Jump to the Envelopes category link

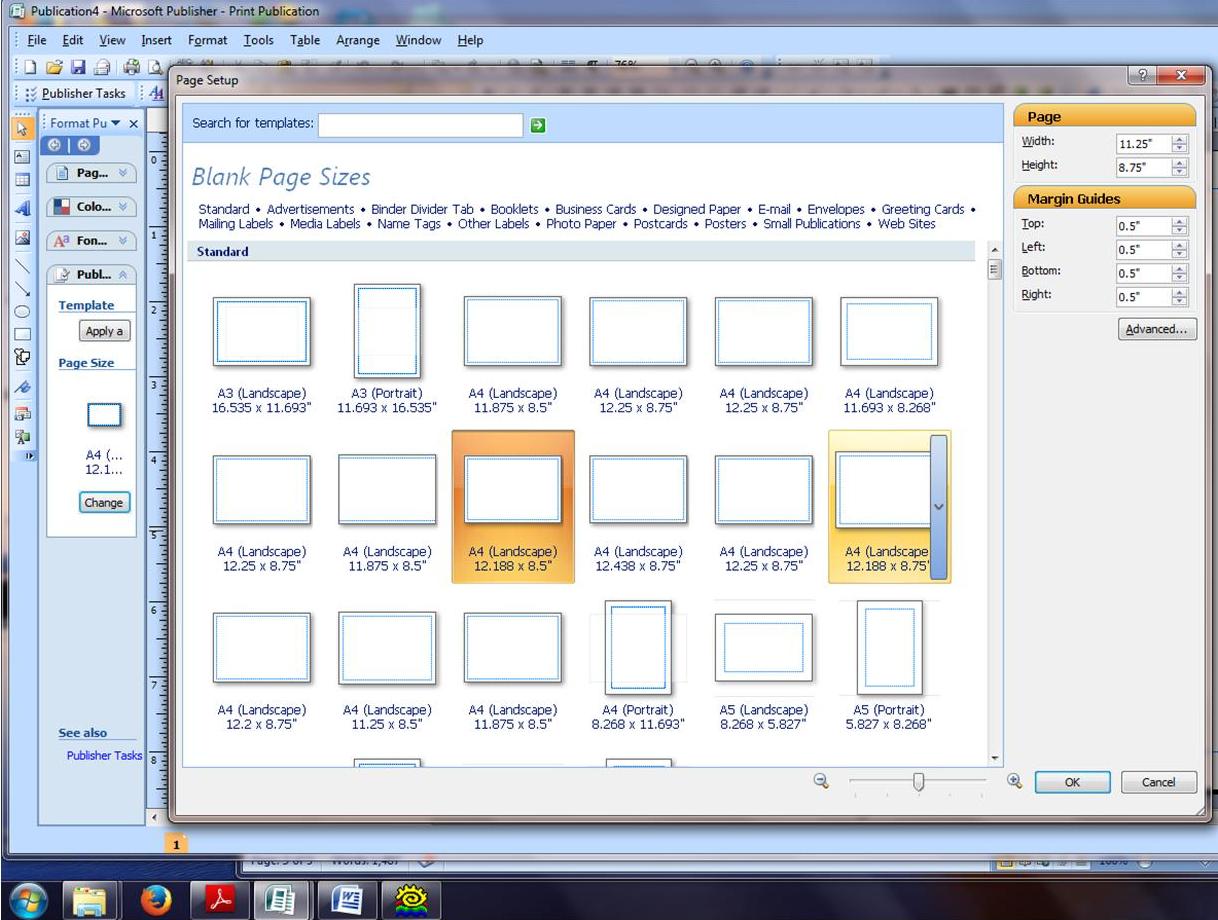(836, 209)
